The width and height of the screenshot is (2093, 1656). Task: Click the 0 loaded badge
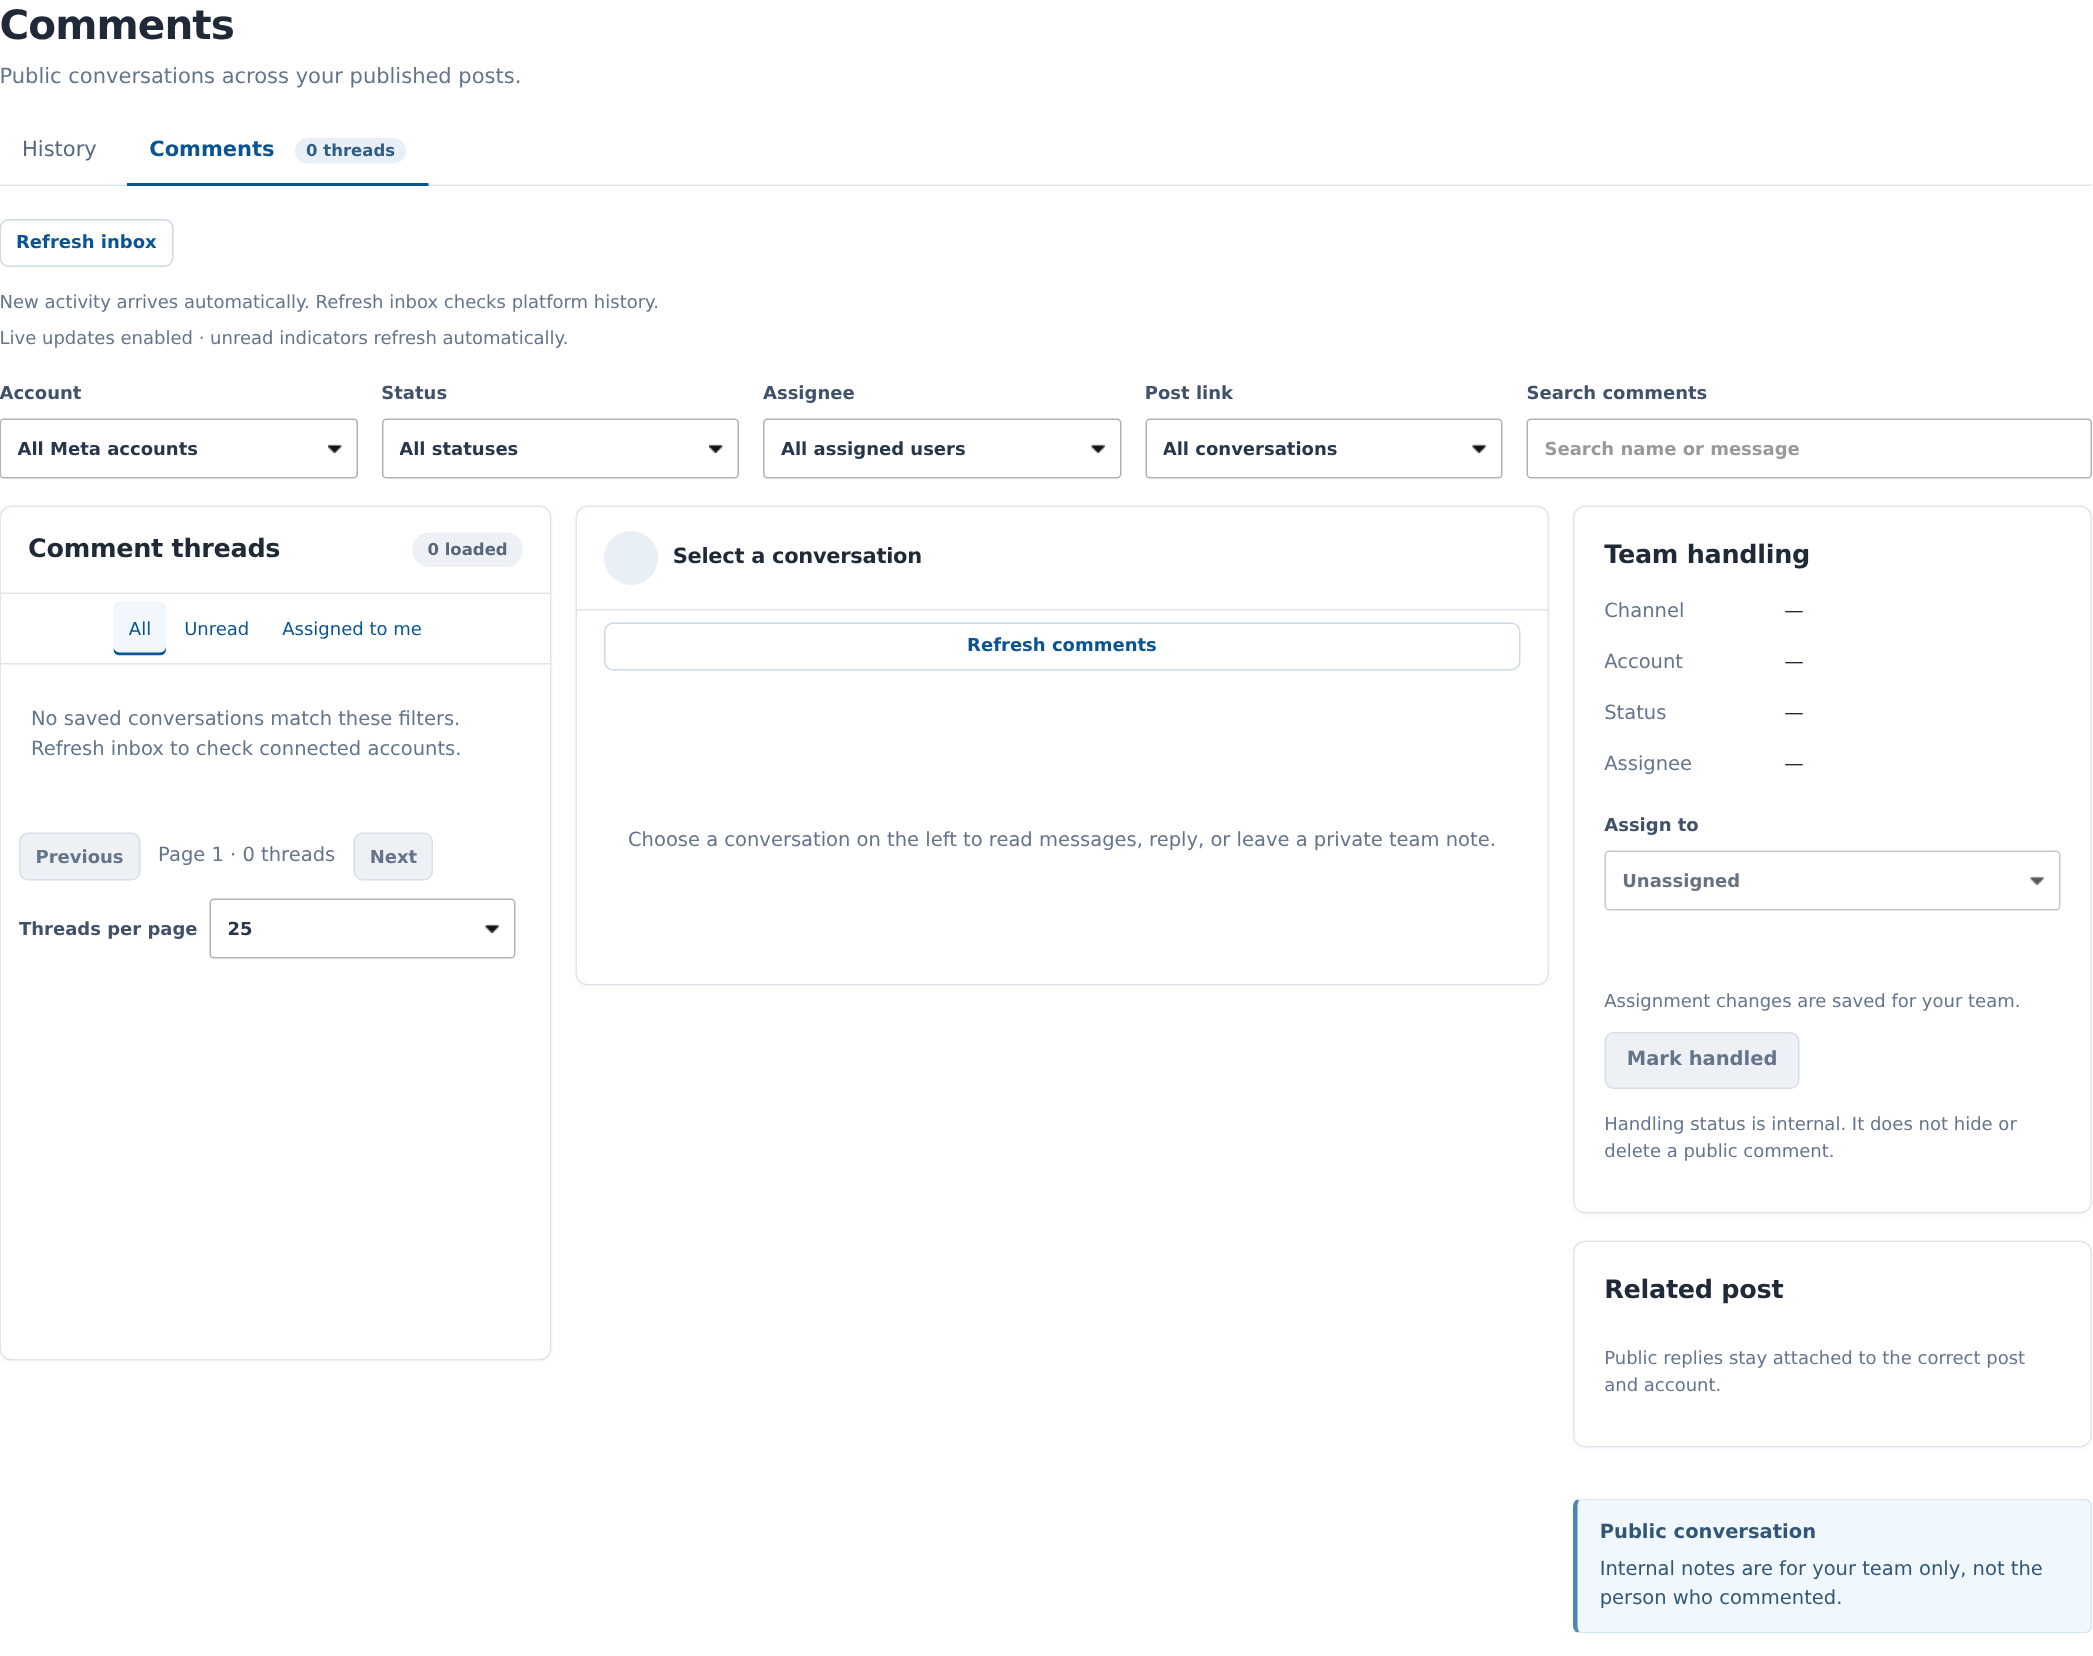click(467, 549)
